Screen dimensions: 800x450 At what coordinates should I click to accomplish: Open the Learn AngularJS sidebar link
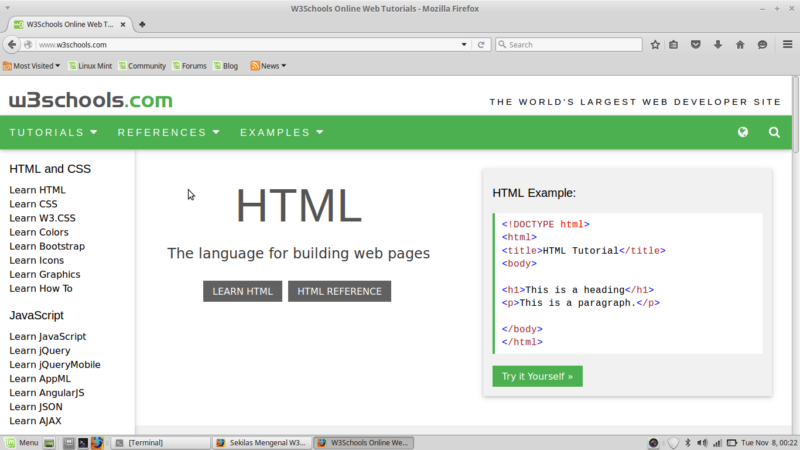[x=46, y=393]
